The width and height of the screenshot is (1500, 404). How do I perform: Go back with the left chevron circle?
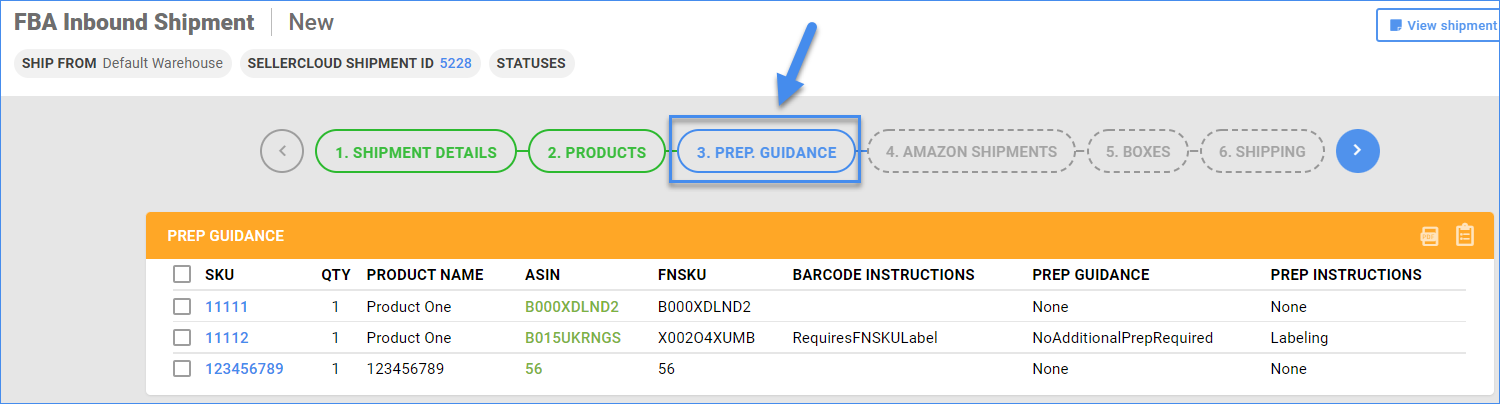[x=282, y=152]
